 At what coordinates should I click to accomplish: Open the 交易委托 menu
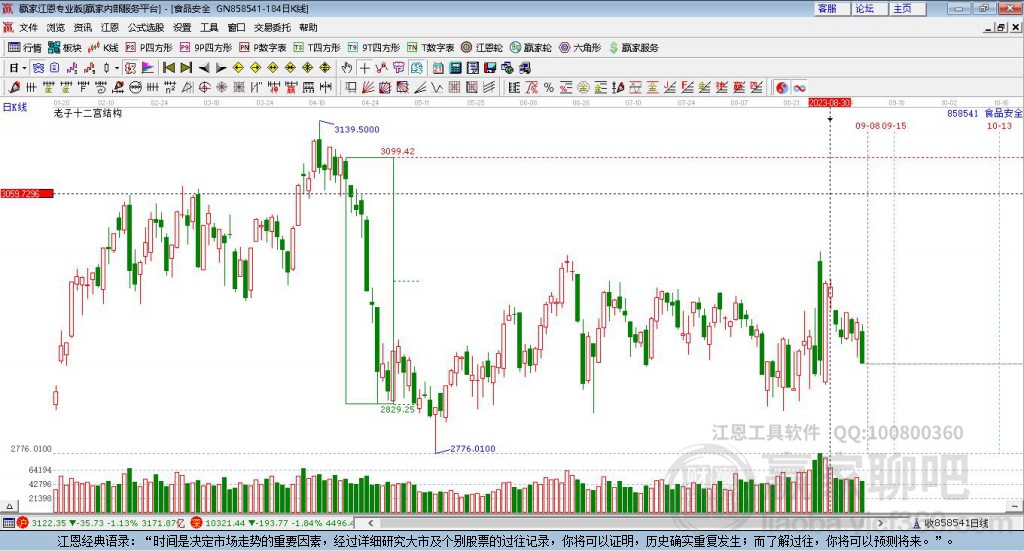(x=272, y=27)
